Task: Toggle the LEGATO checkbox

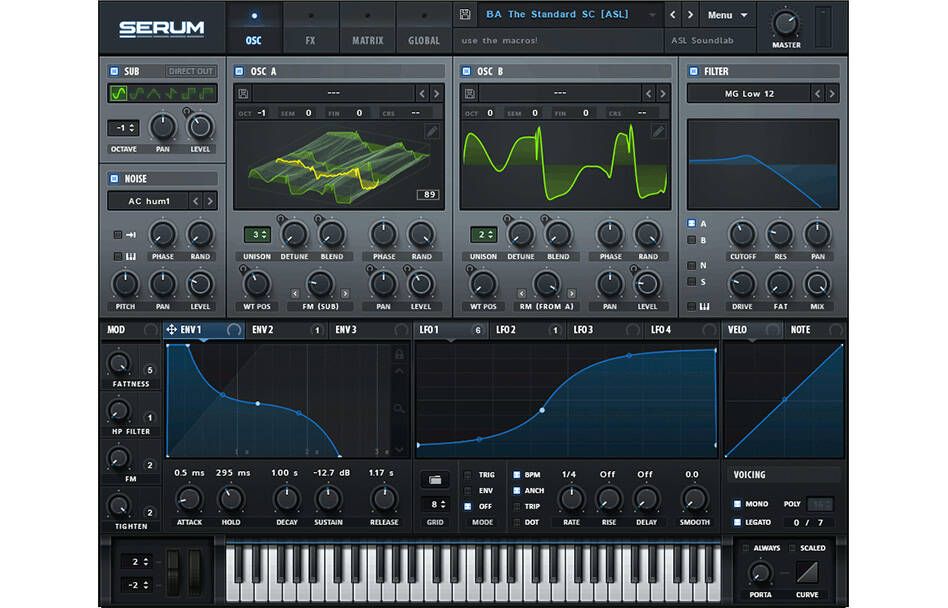Action: (x=738, y=522)
